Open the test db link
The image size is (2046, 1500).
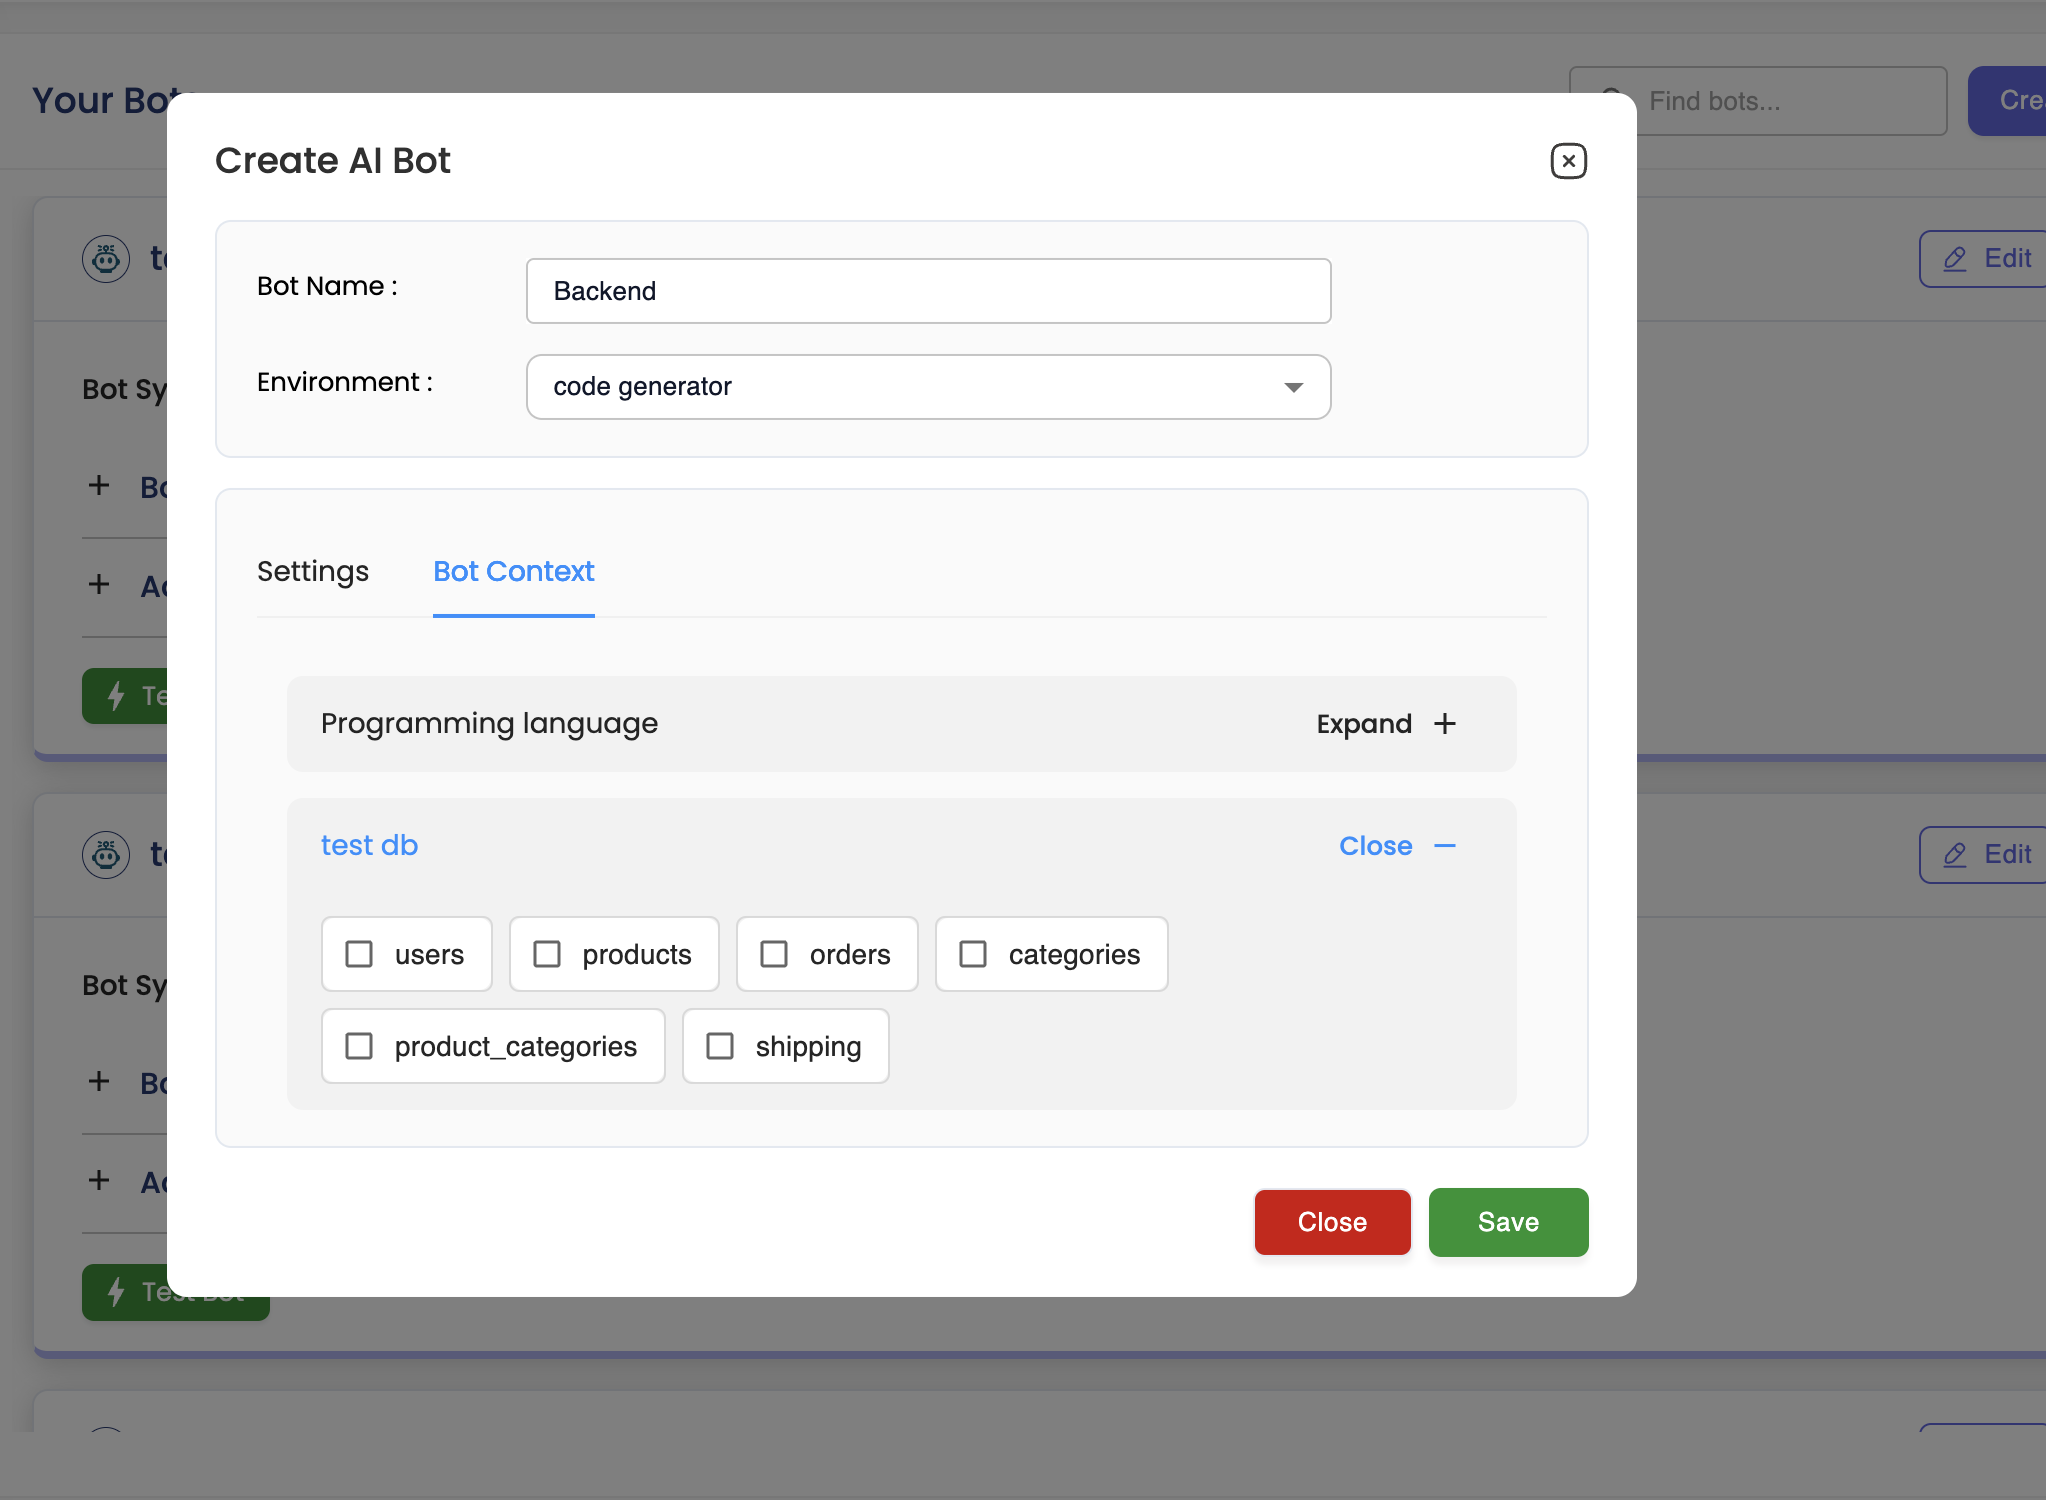[x=369, y=845]
